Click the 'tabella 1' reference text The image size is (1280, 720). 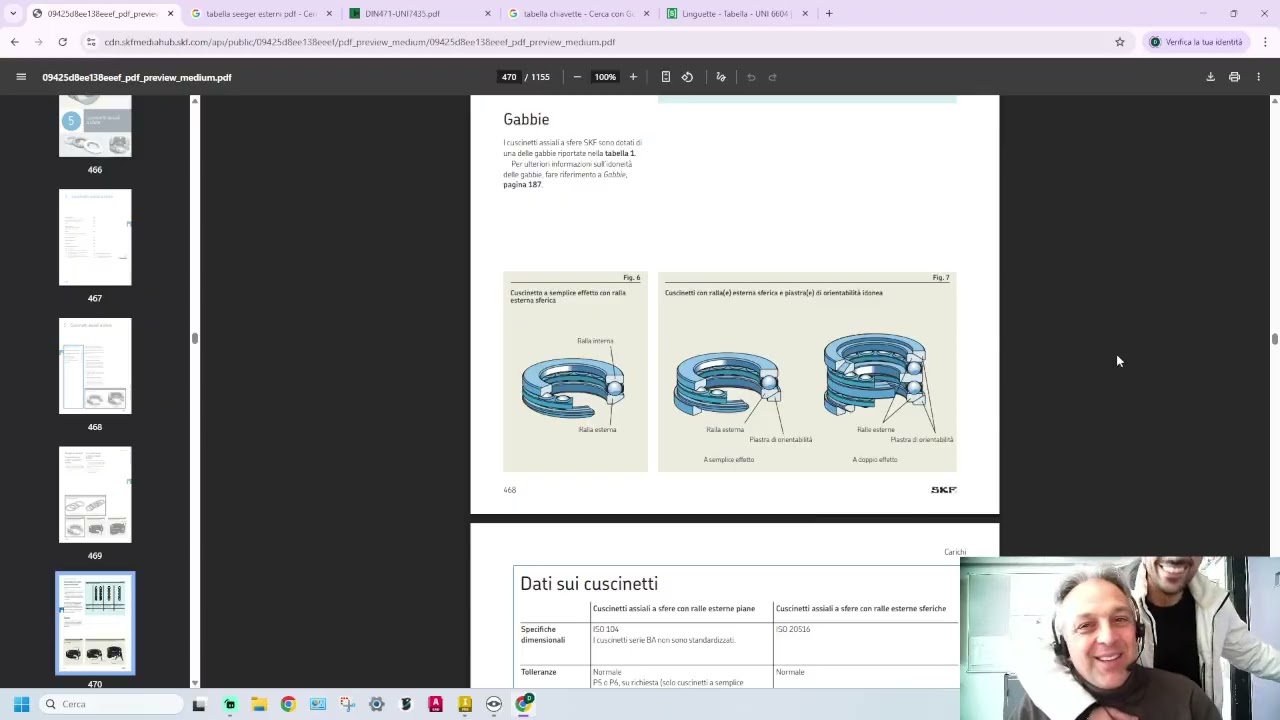coord(619,153)
